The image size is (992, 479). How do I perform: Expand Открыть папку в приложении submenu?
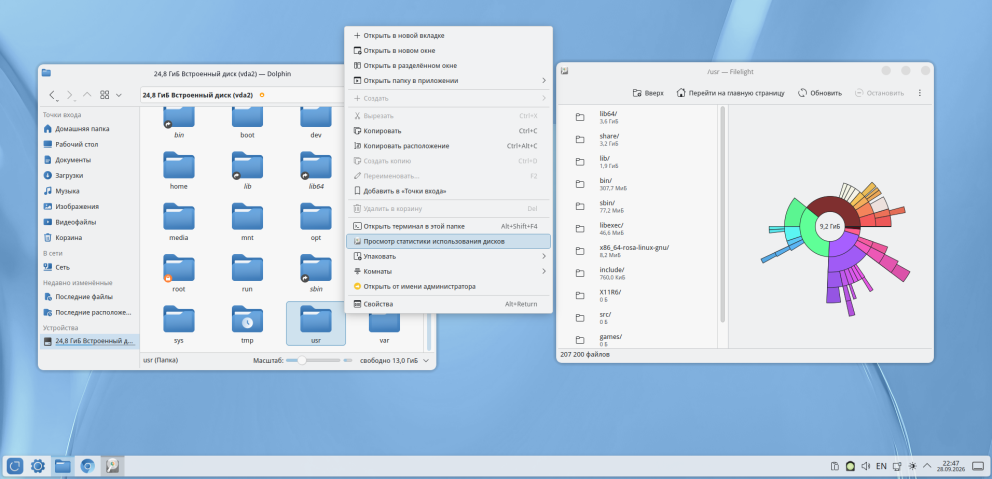[449, 80]
